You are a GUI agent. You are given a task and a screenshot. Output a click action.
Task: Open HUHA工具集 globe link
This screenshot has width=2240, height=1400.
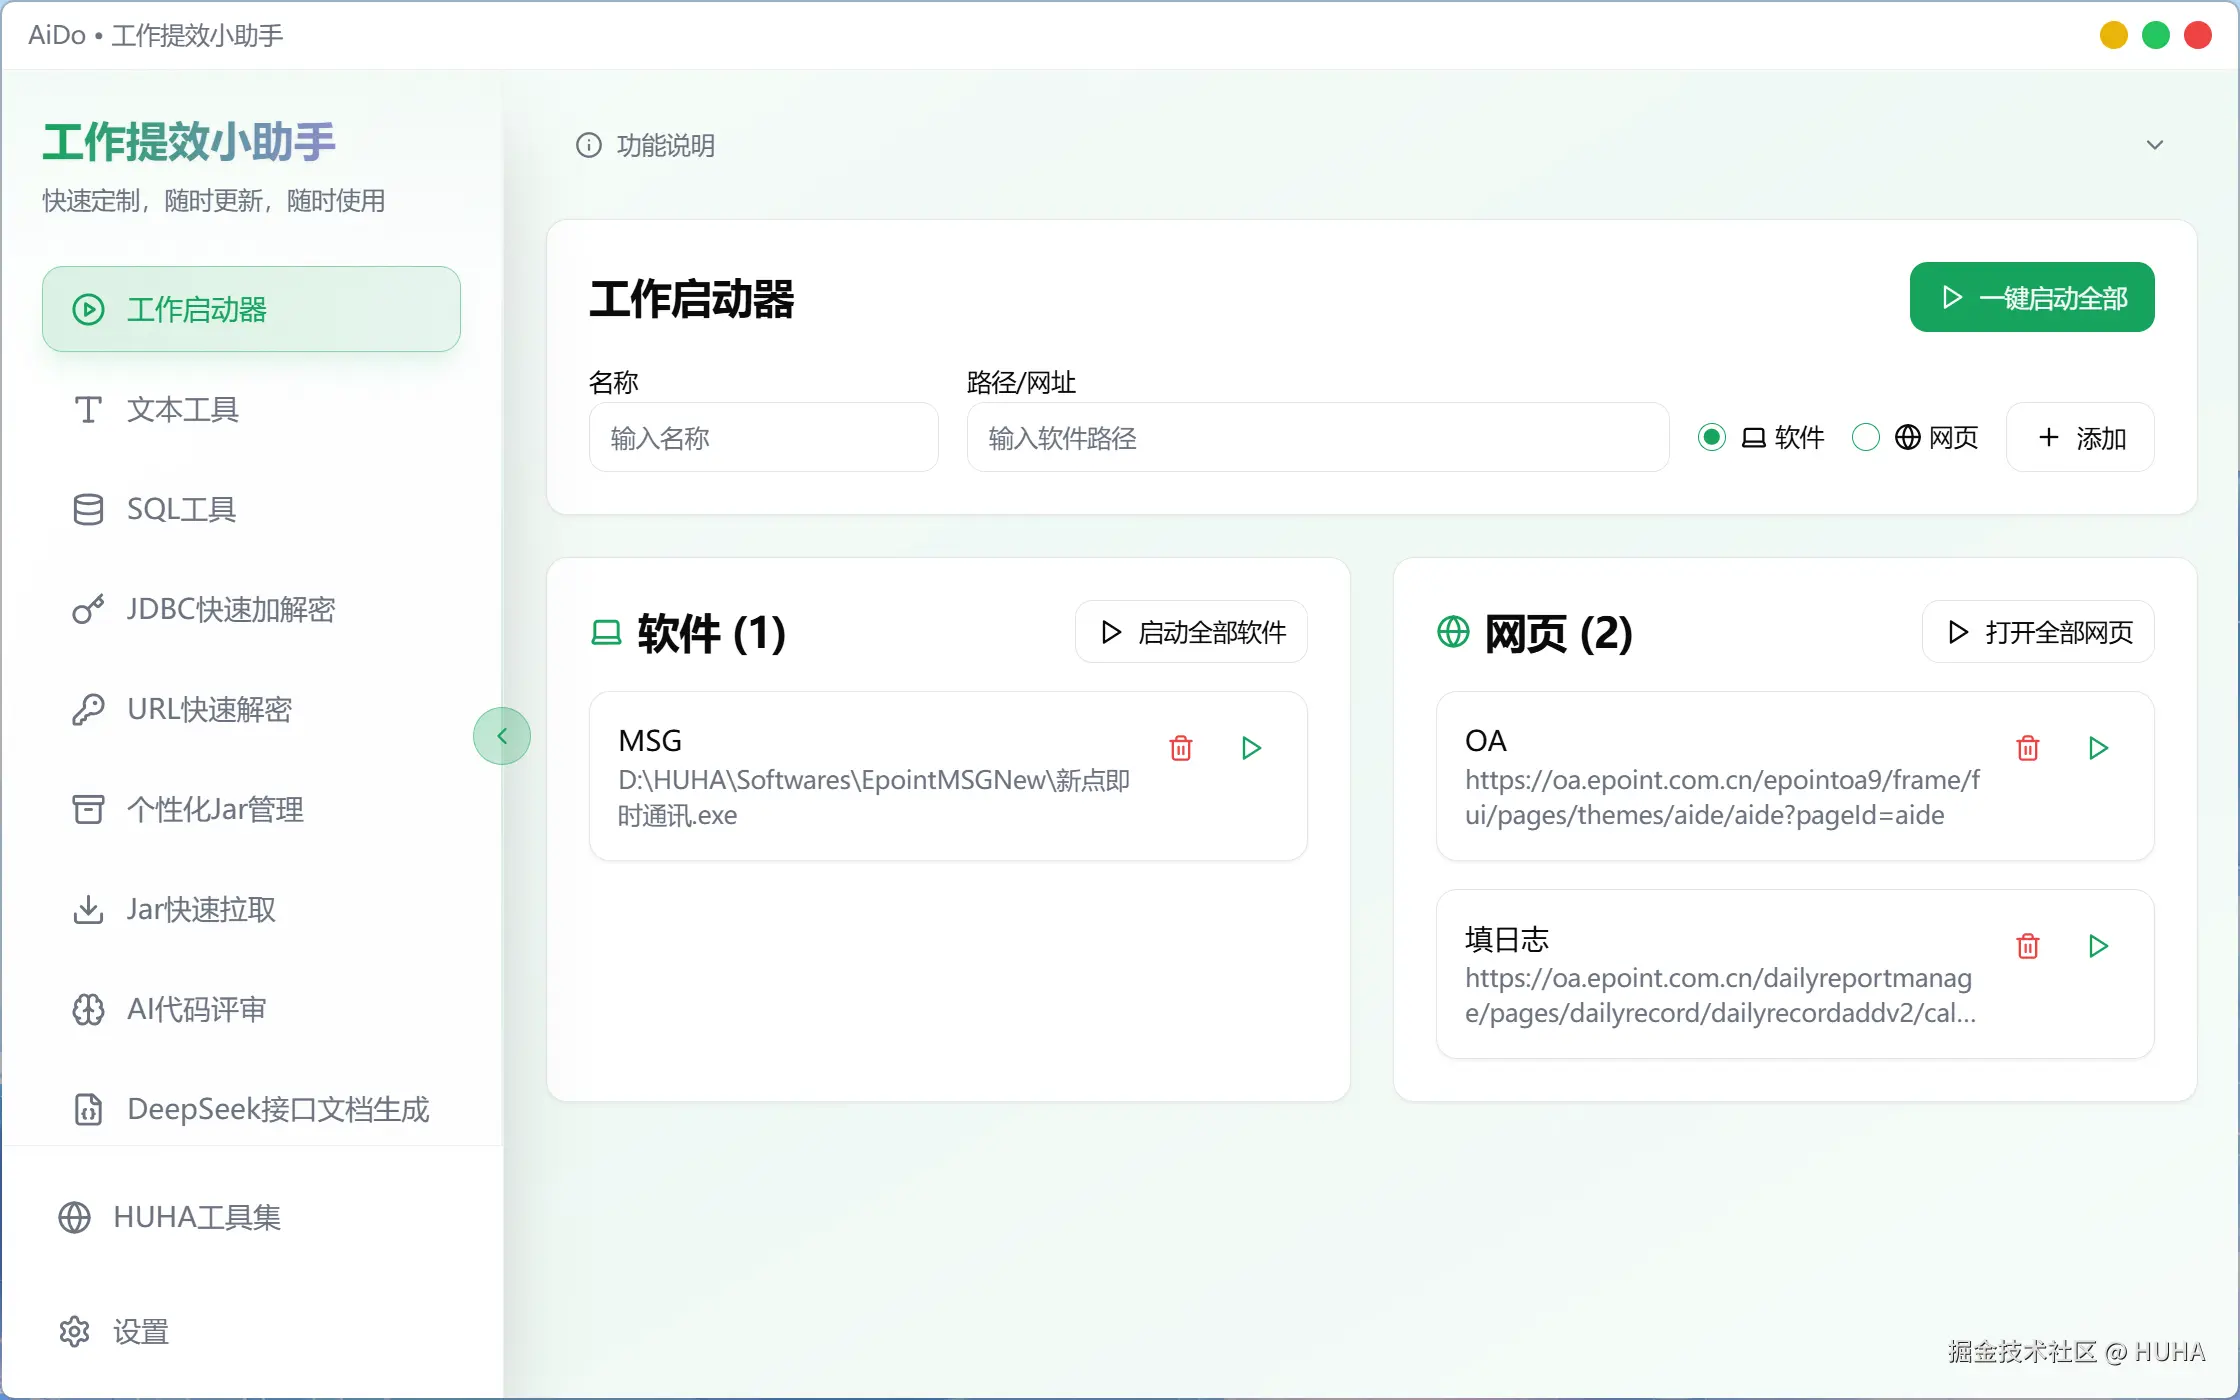click(75, 1217)
